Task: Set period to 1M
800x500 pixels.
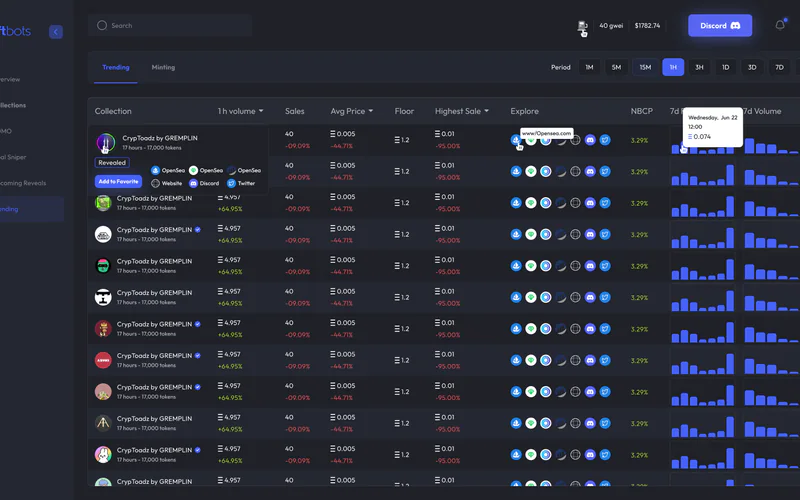Action: tap(589, 67)
